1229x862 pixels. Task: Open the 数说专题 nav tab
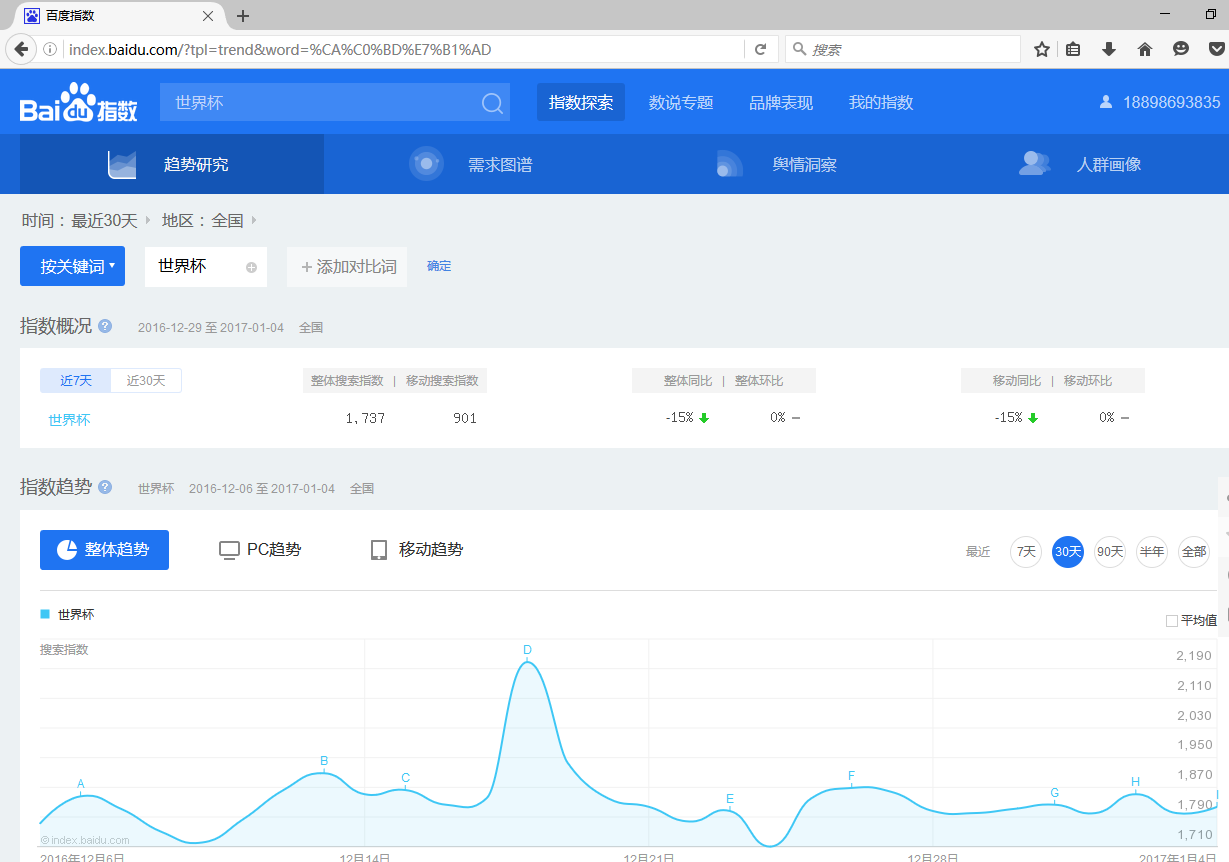tap(681, 102)
